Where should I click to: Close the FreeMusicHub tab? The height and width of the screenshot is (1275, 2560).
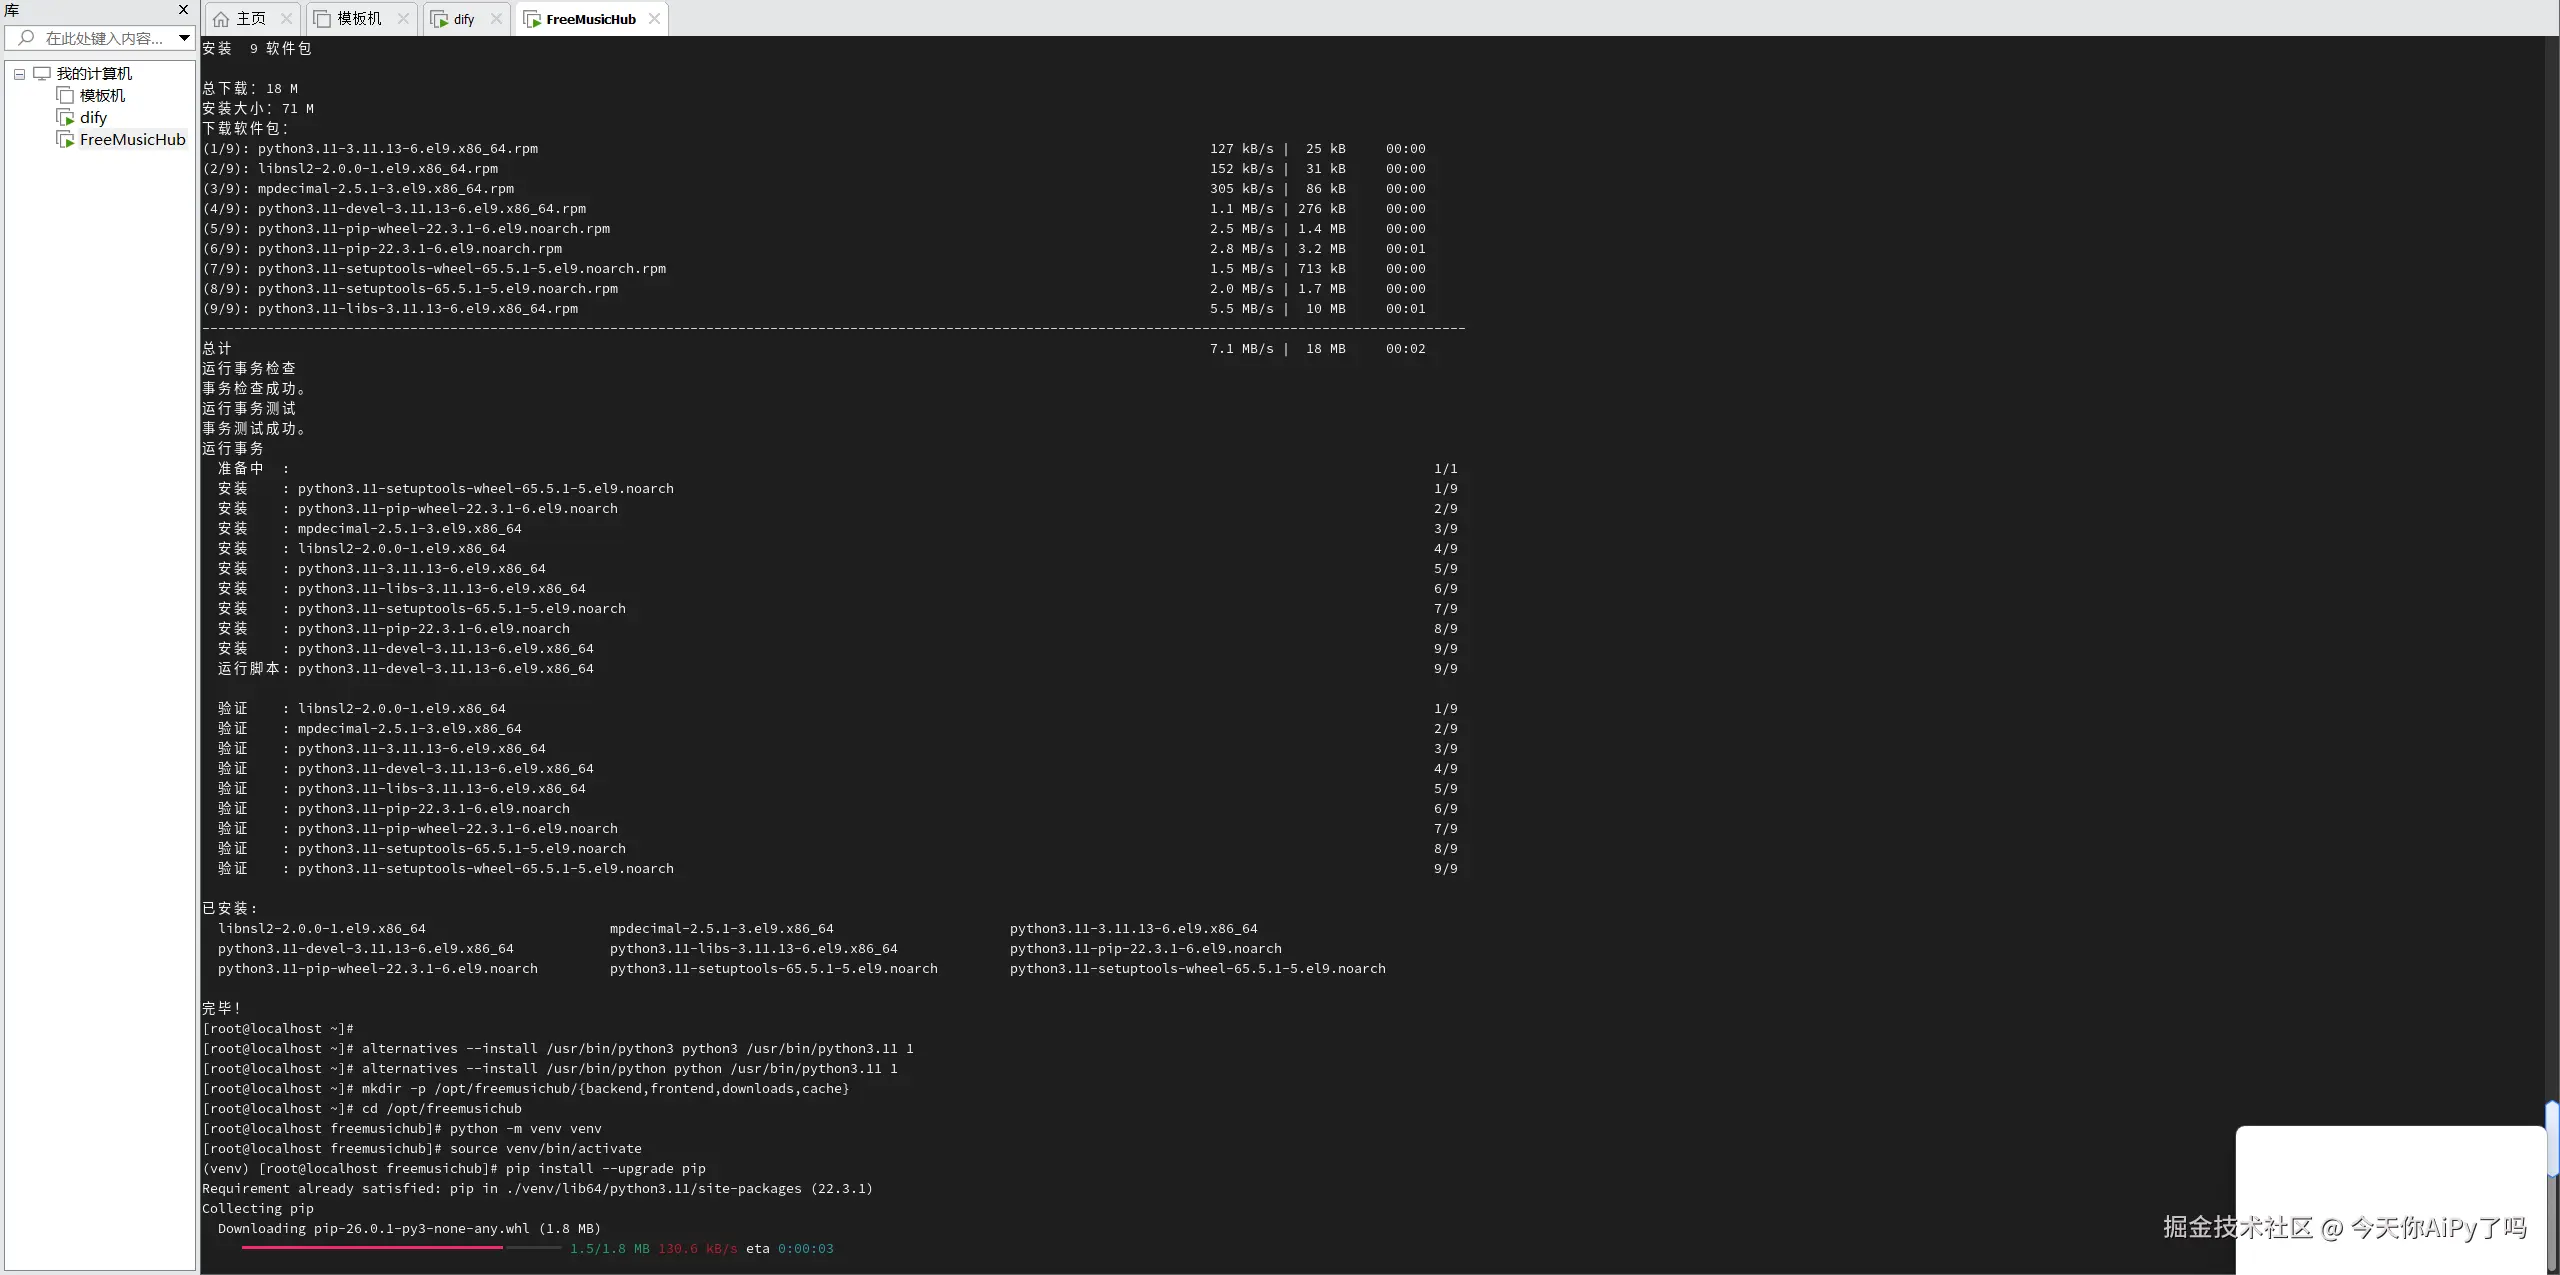654,19
